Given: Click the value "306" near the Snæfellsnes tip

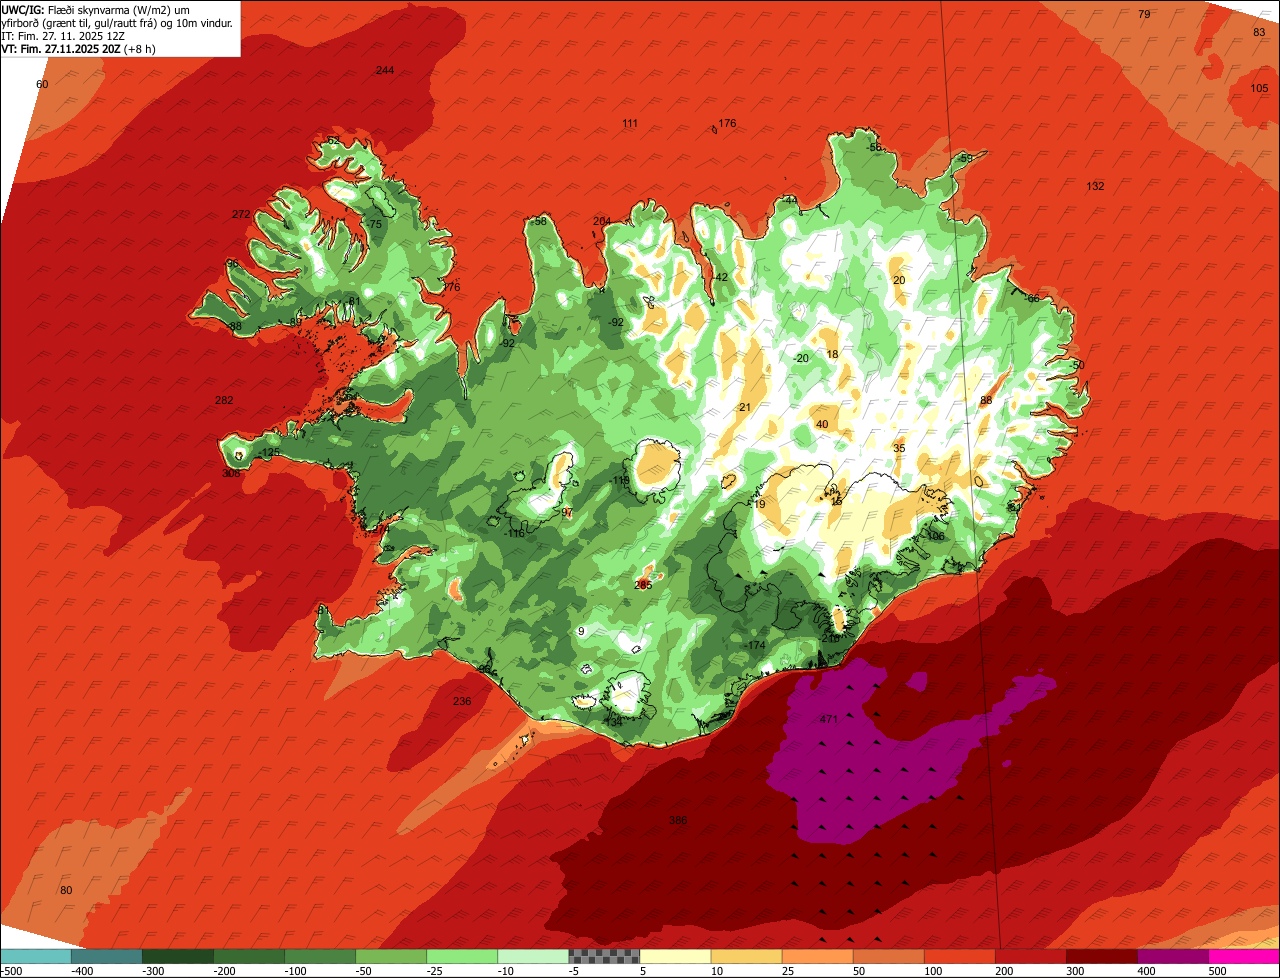Looking at the screenshot, I should tap(231, 474).
